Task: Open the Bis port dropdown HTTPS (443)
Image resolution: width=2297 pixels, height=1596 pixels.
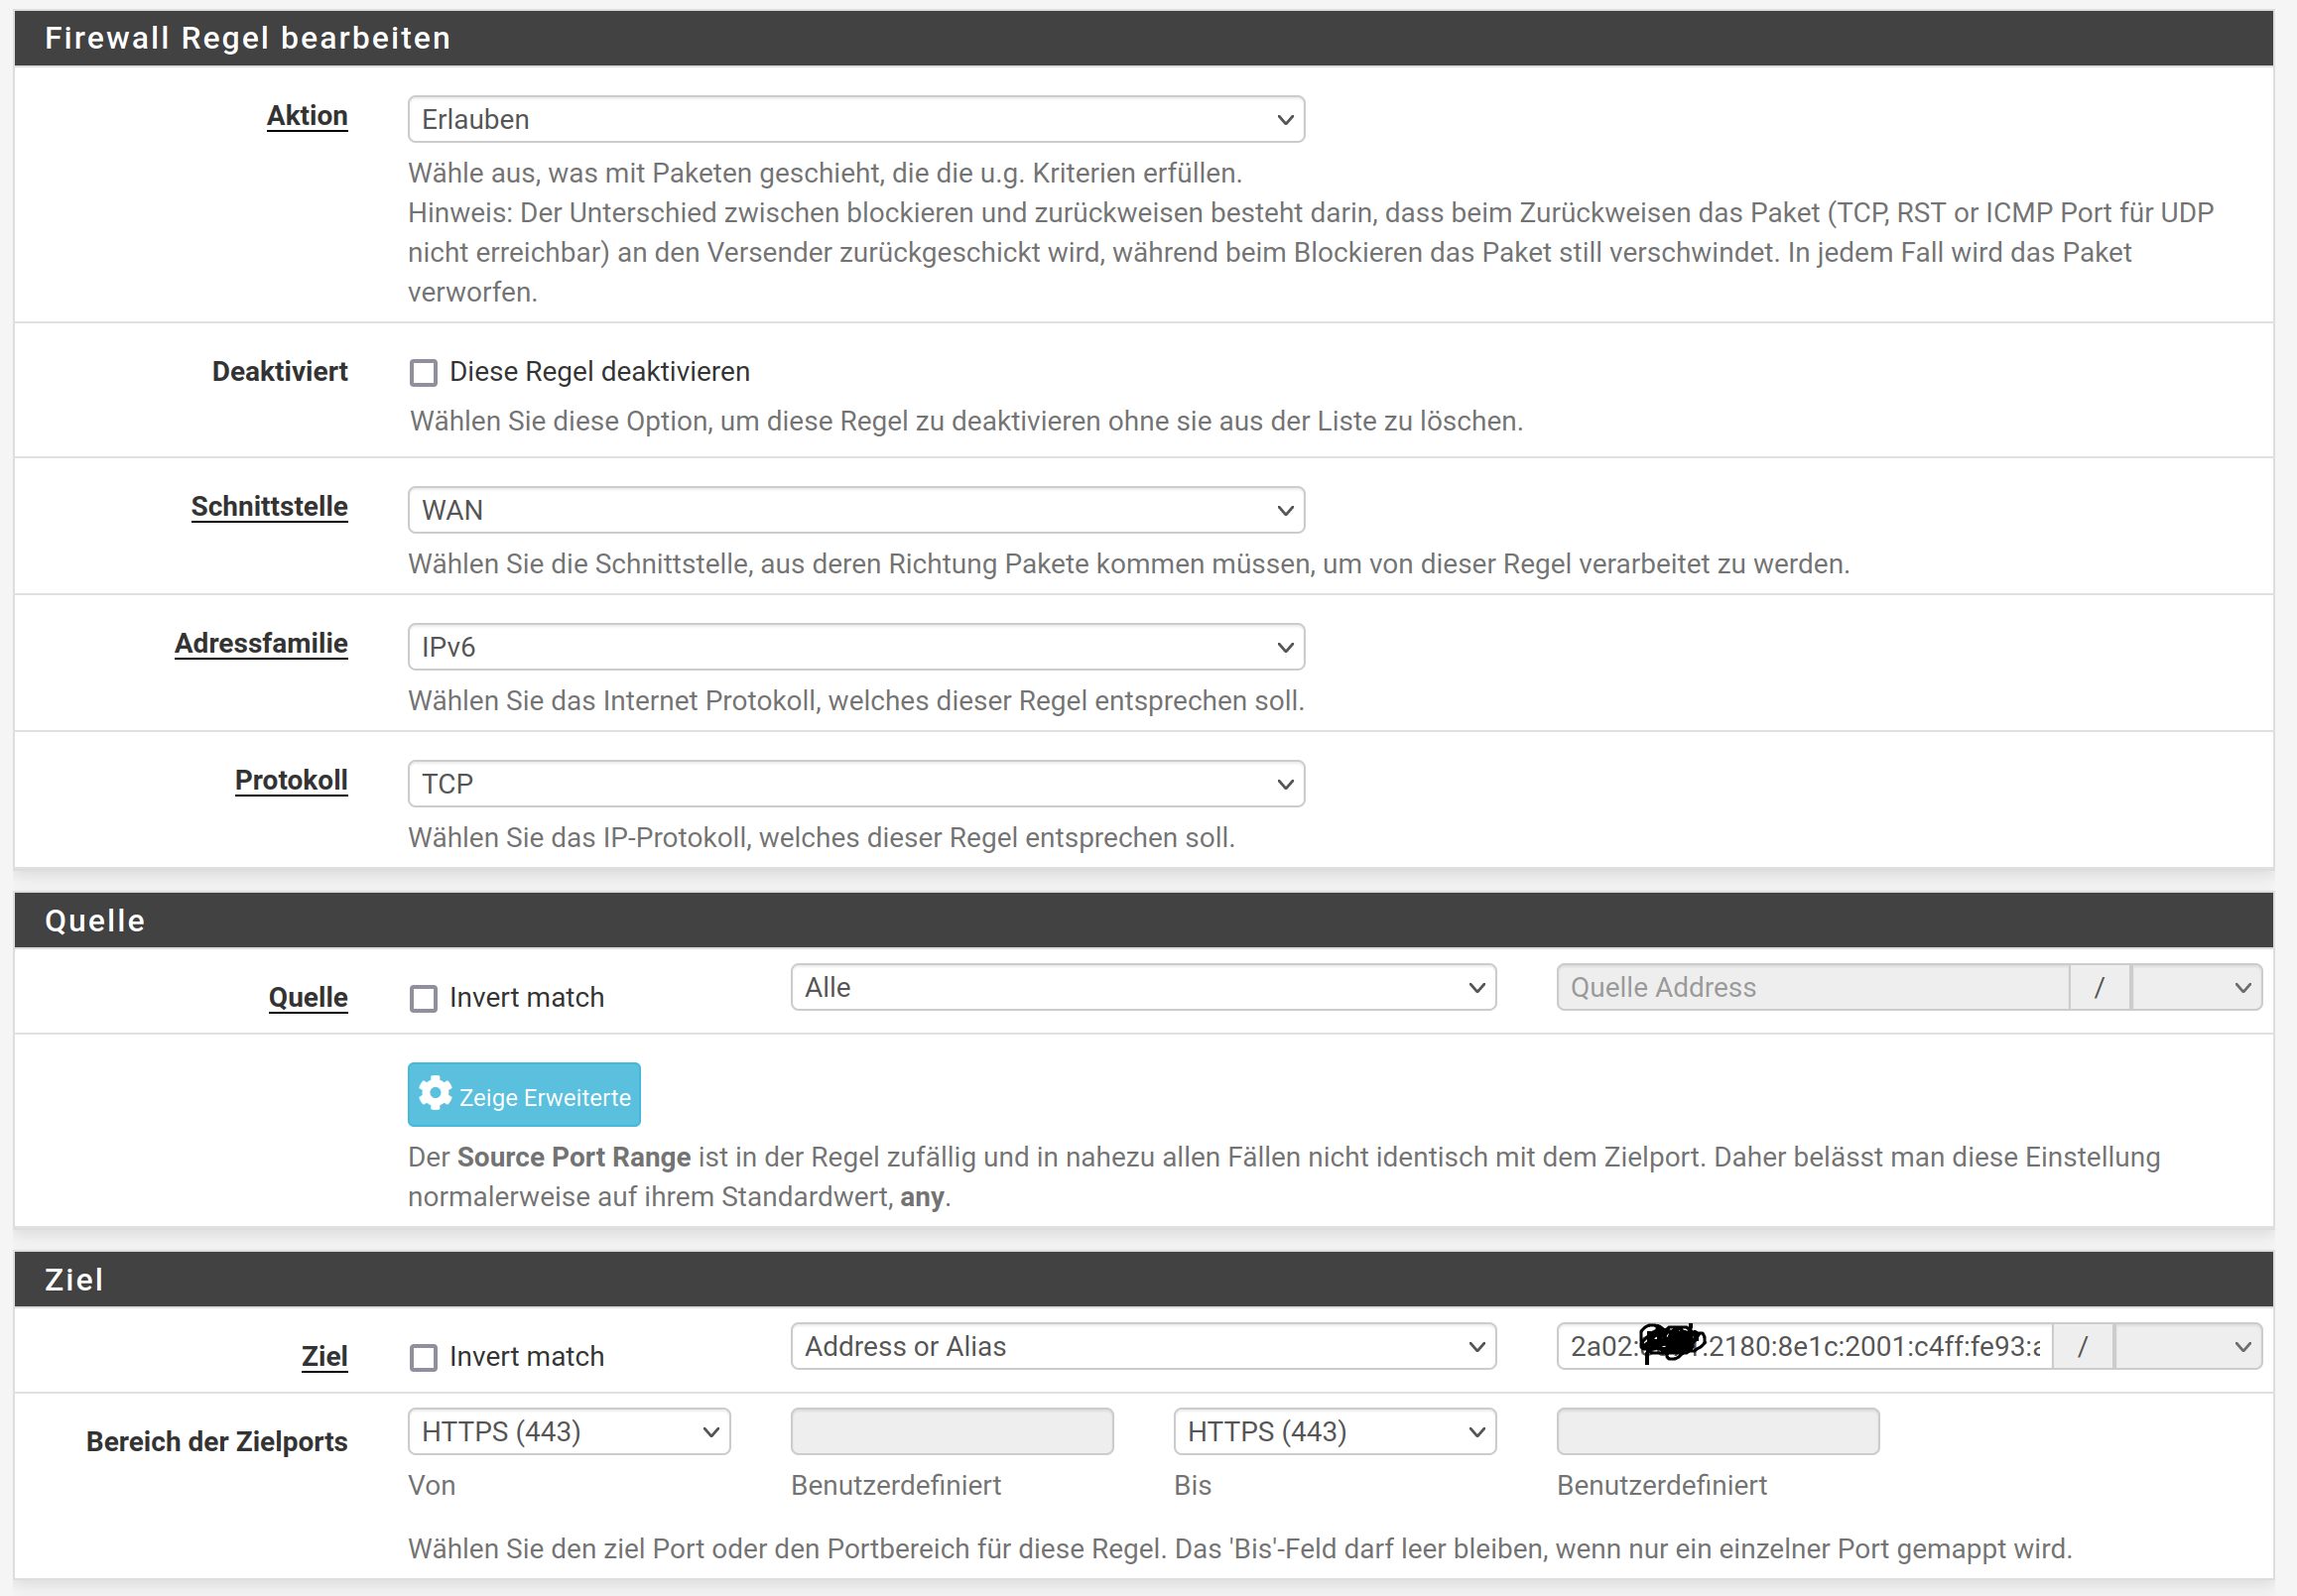Action: 1335,1432
